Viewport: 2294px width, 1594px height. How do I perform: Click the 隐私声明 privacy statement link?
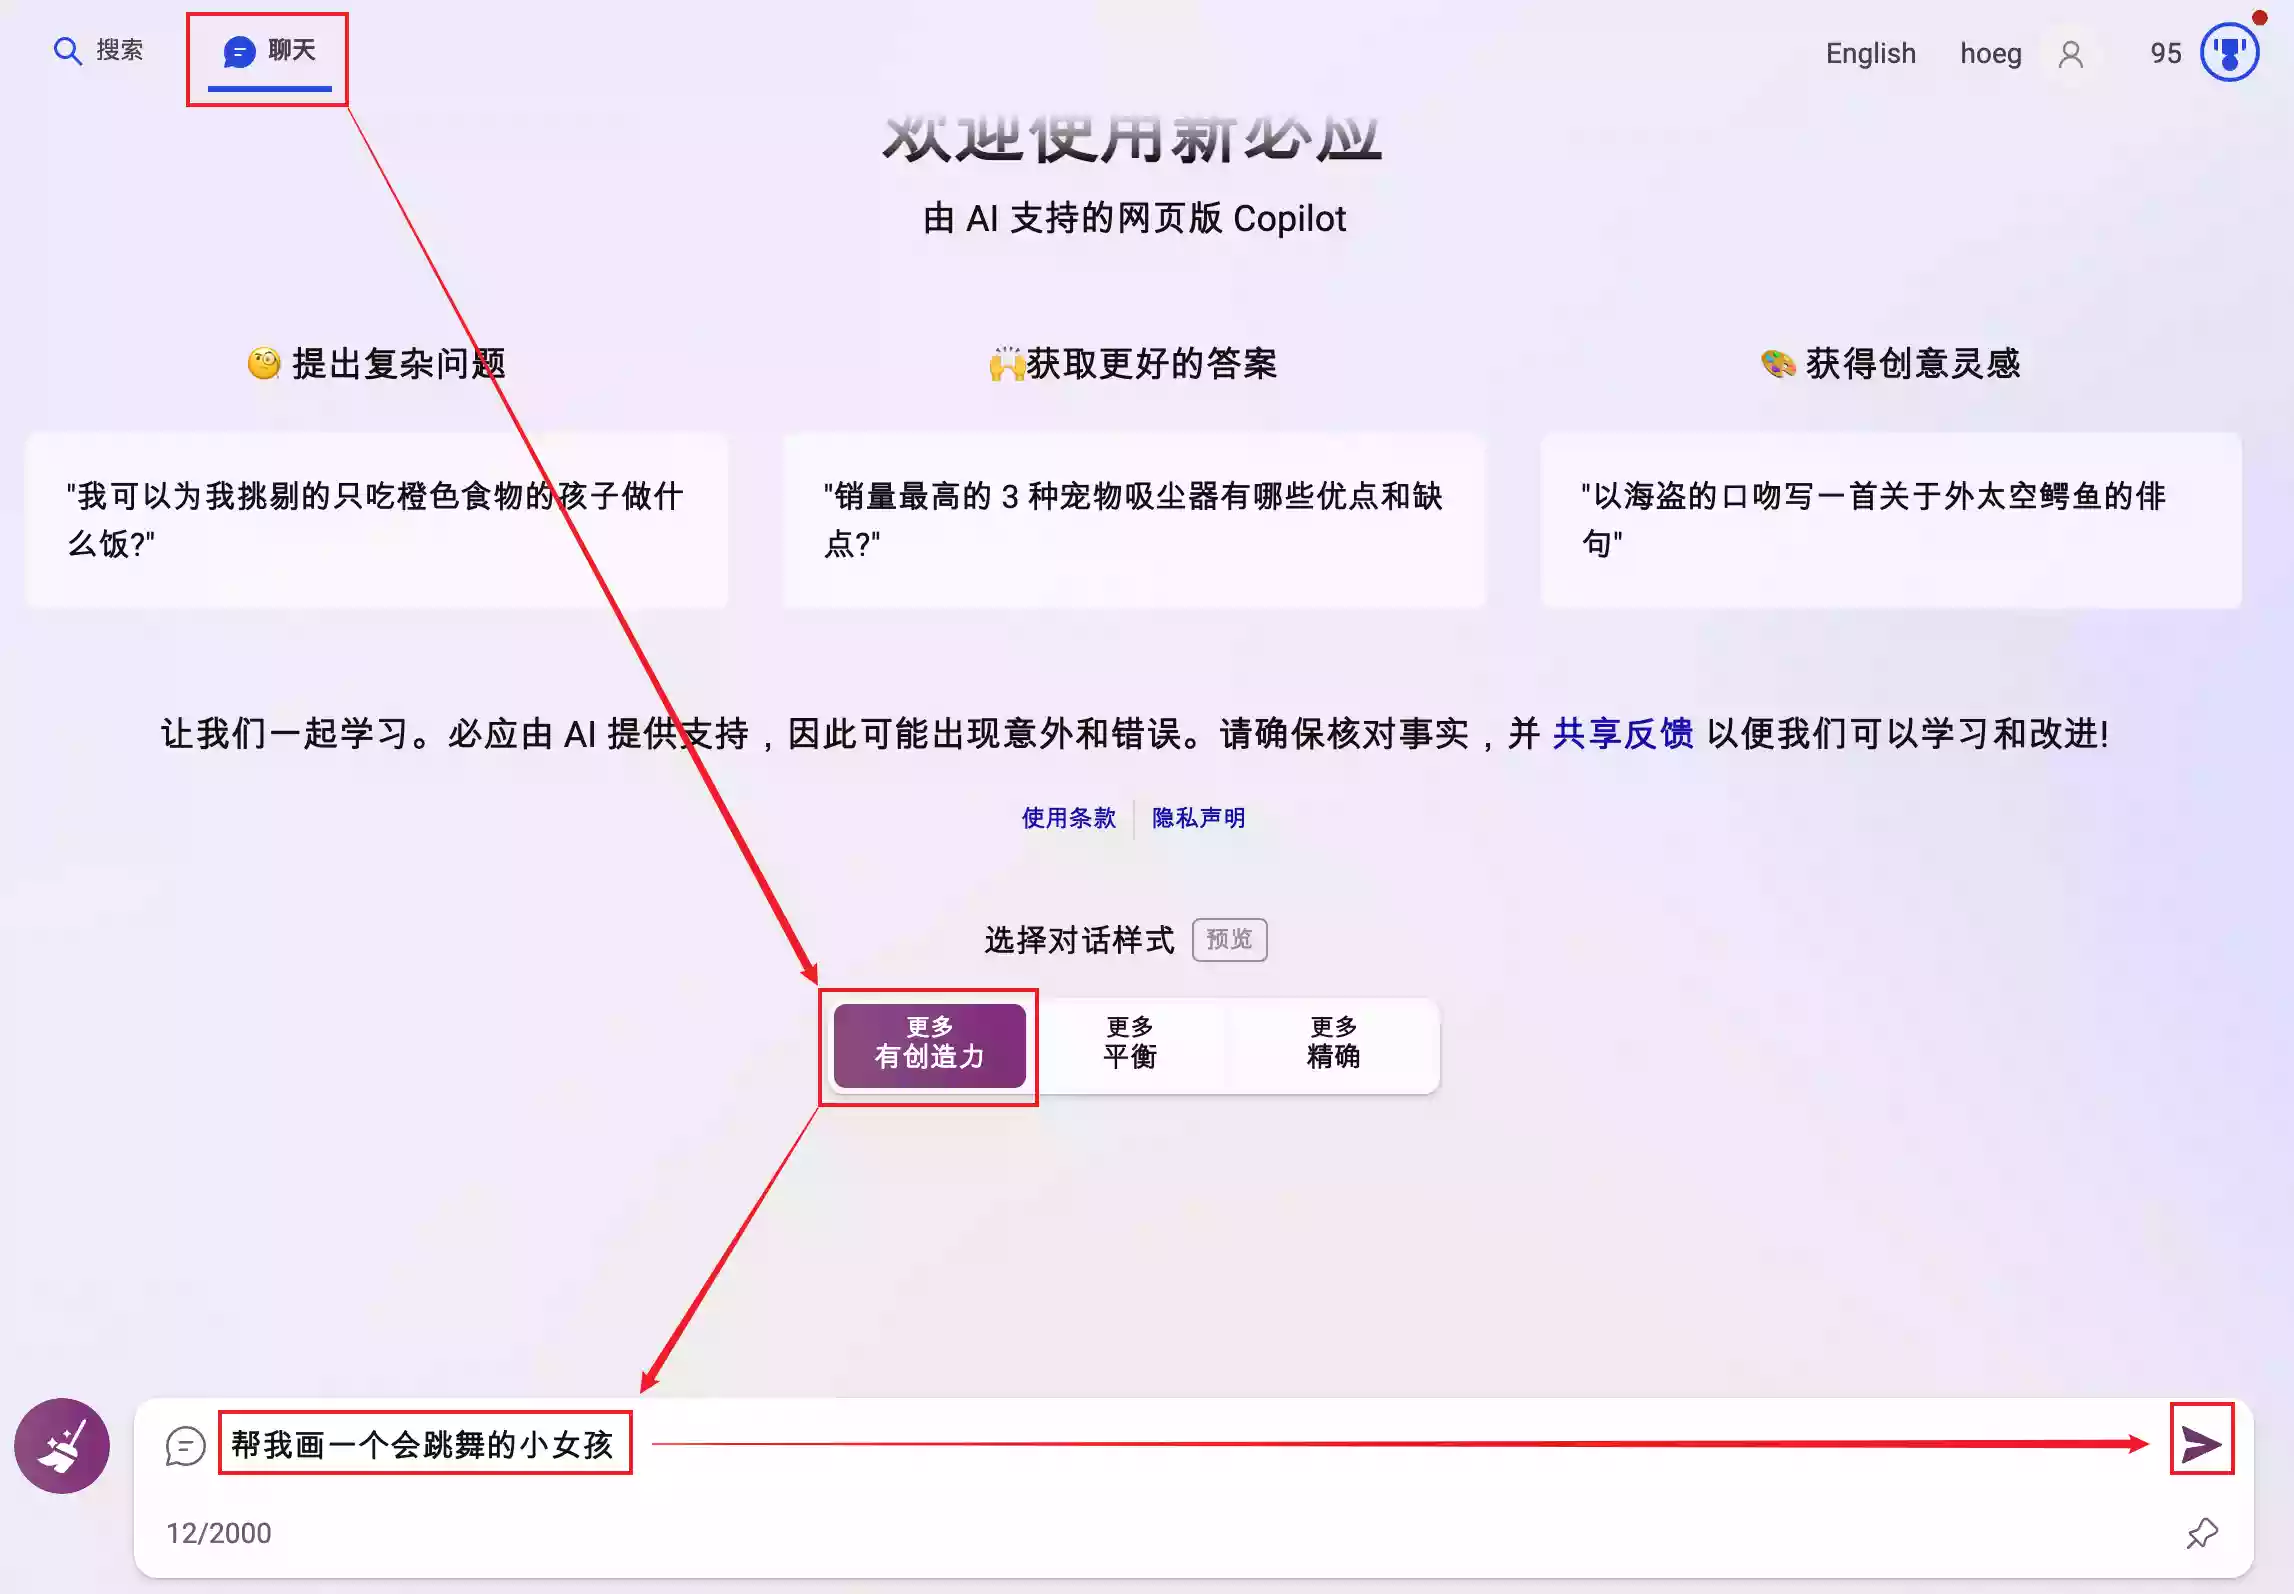point(1199,816)
